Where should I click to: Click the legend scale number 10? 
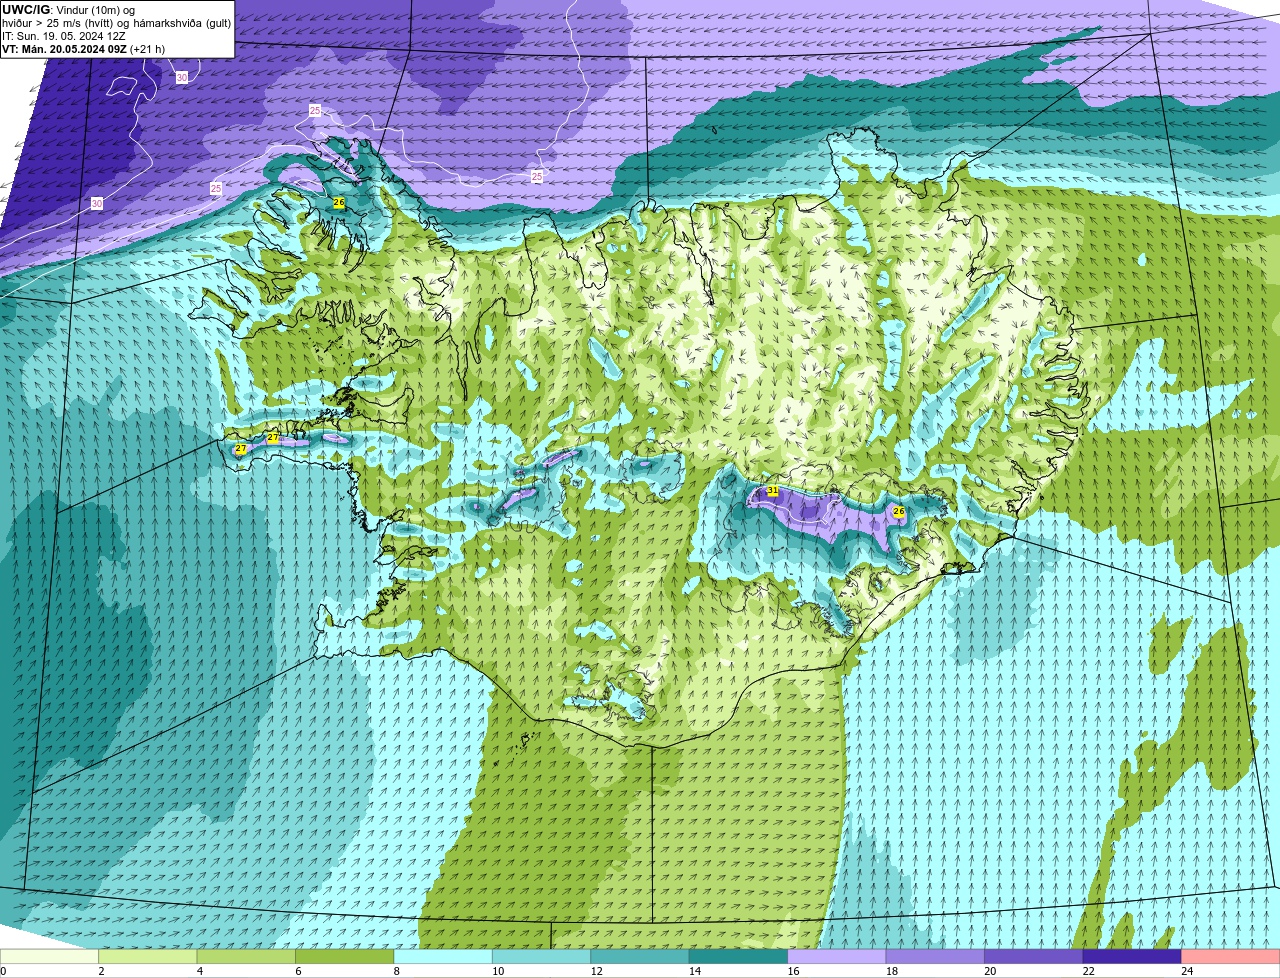[x=497, y=971]
